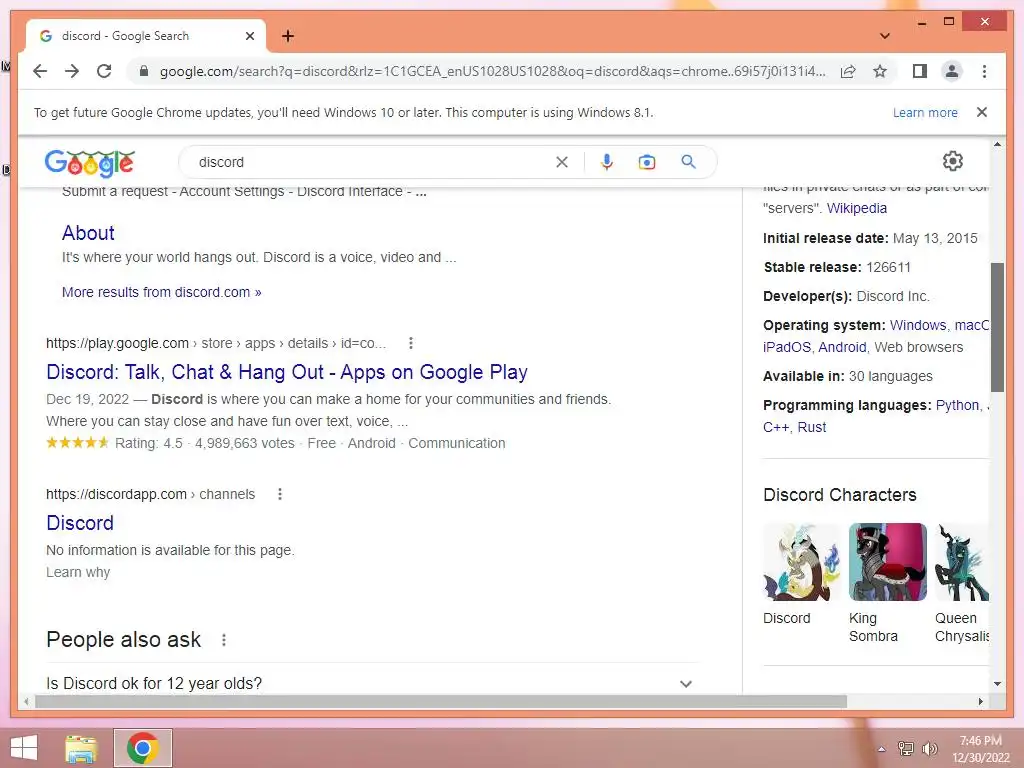The height and width of the screenshot is (768, 1024).
Task: Search by image using the camera icon
Action: click(x=647, y=162)
